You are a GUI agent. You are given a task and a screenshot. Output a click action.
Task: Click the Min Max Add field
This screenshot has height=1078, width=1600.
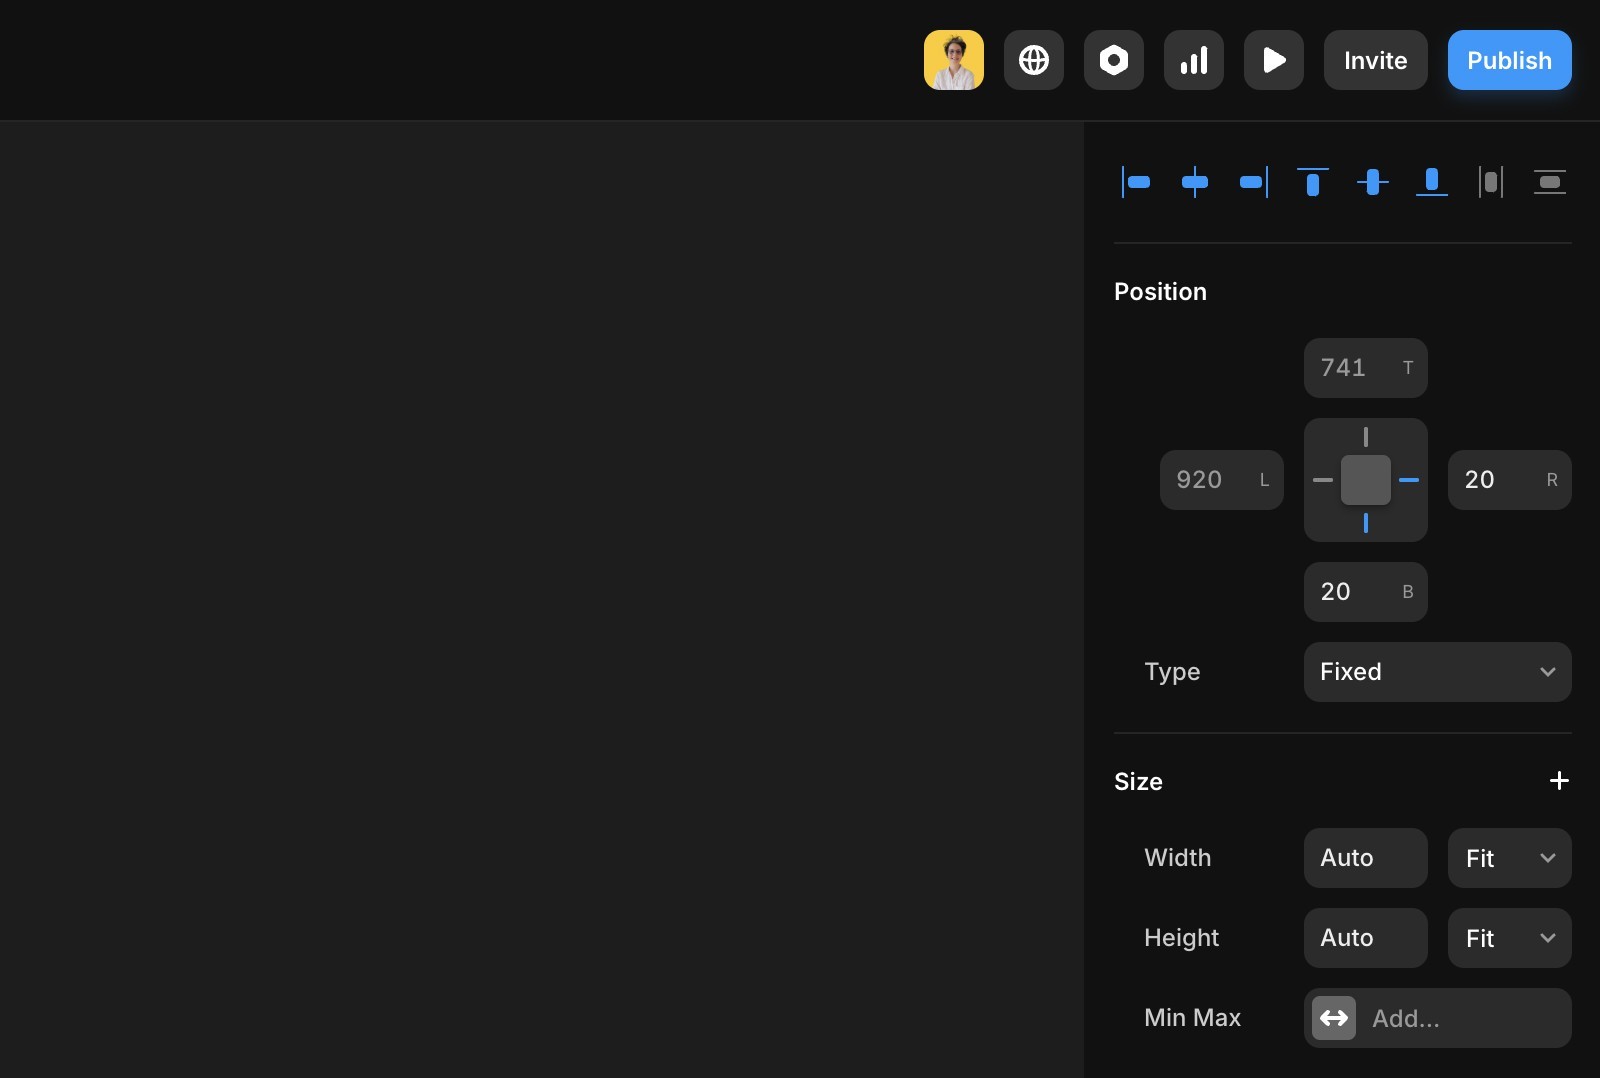click(x=1438, y=1018)
